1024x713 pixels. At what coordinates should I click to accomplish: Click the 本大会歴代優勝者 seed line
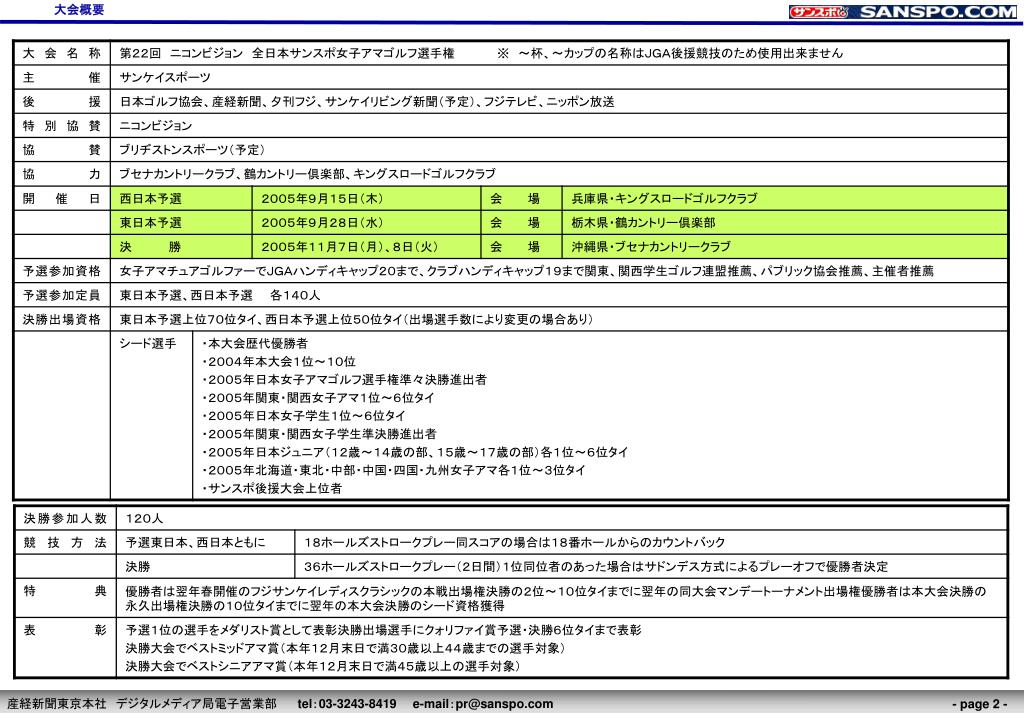(x=255, y=343)
